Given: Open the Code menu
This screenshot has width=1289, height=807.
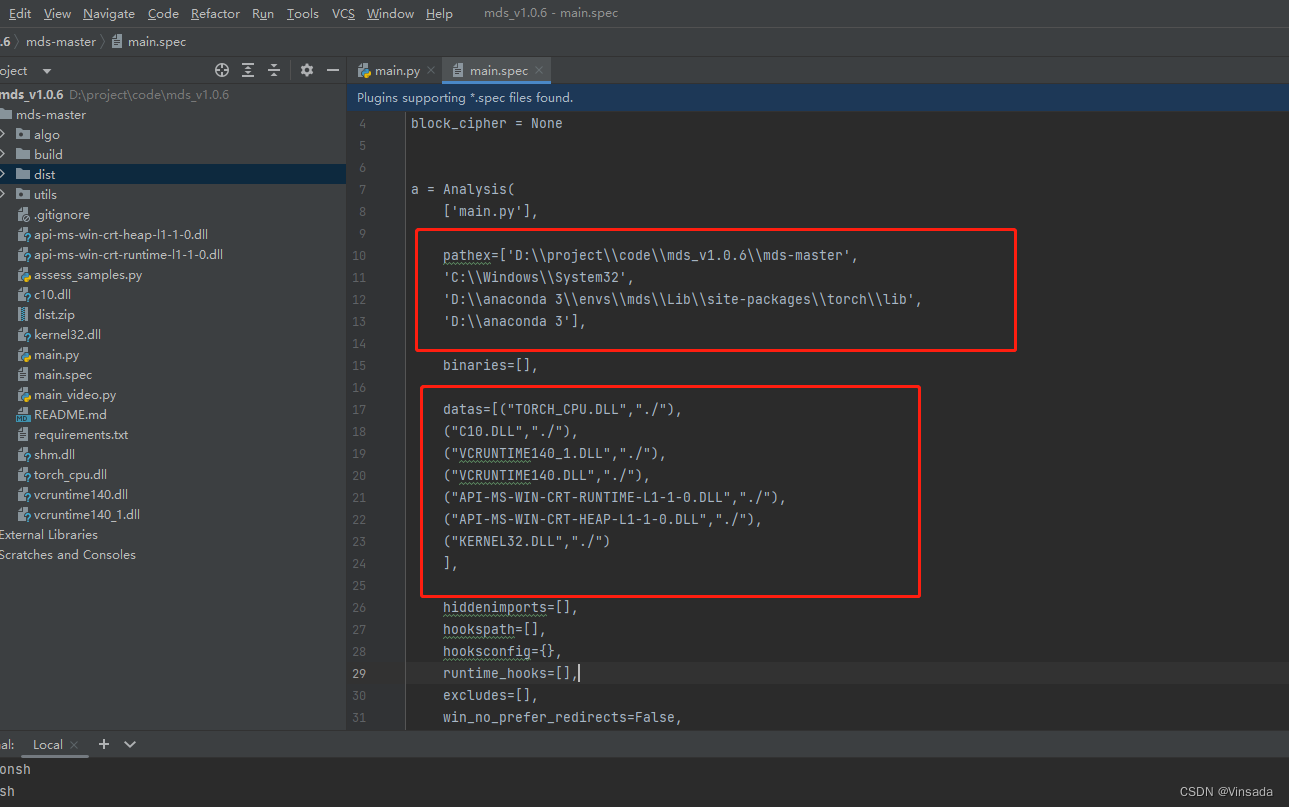Looking at the screenshot, I should click(x=163, y=13).
